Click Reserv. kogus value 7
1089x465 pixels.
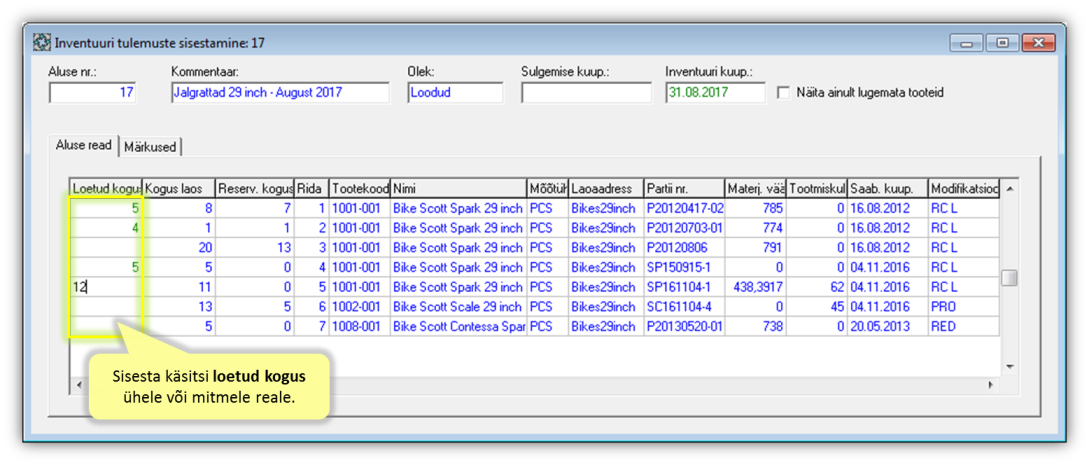coord(255,208)
